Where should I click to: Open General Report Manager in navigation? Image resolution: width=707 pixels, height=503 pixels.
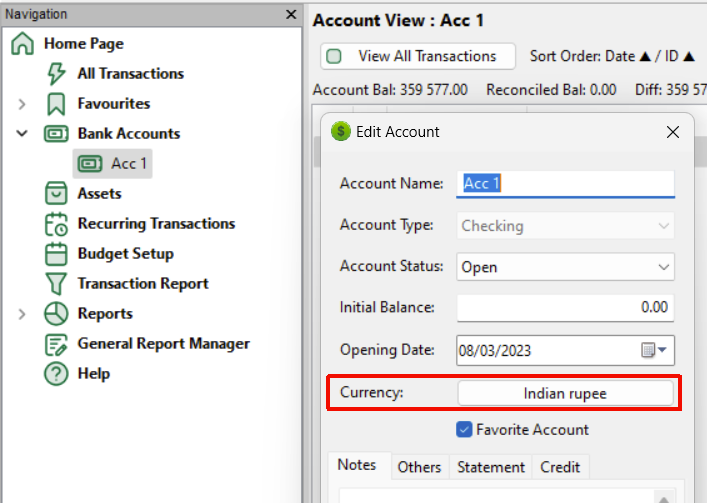coord(164,344)
